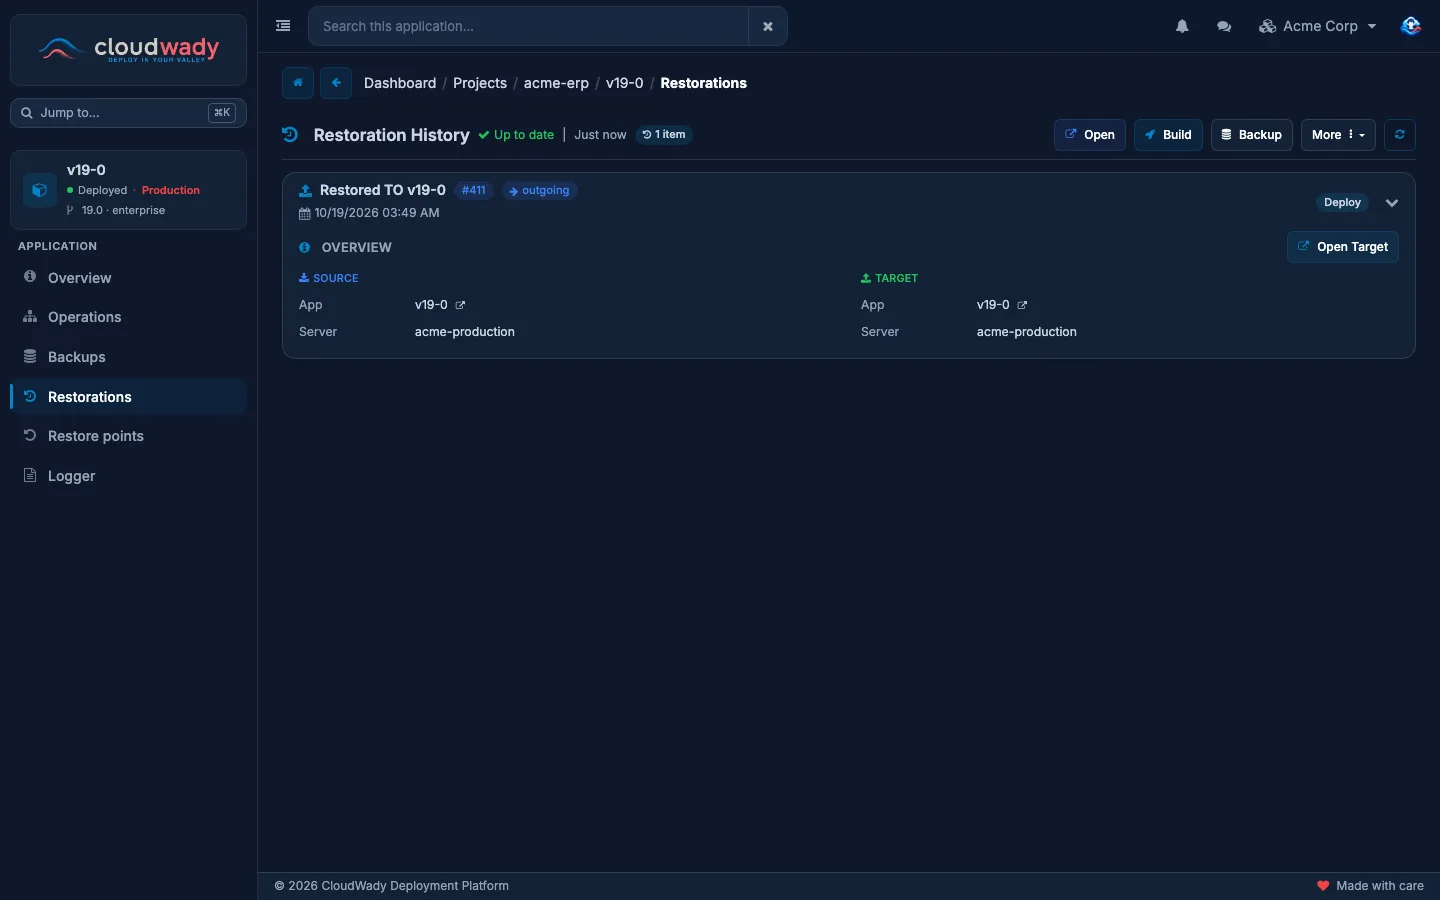The width and height of the screenshot is (1440, 900).
Task: Refresh the restoration history list
Action: pos(1400,135)
